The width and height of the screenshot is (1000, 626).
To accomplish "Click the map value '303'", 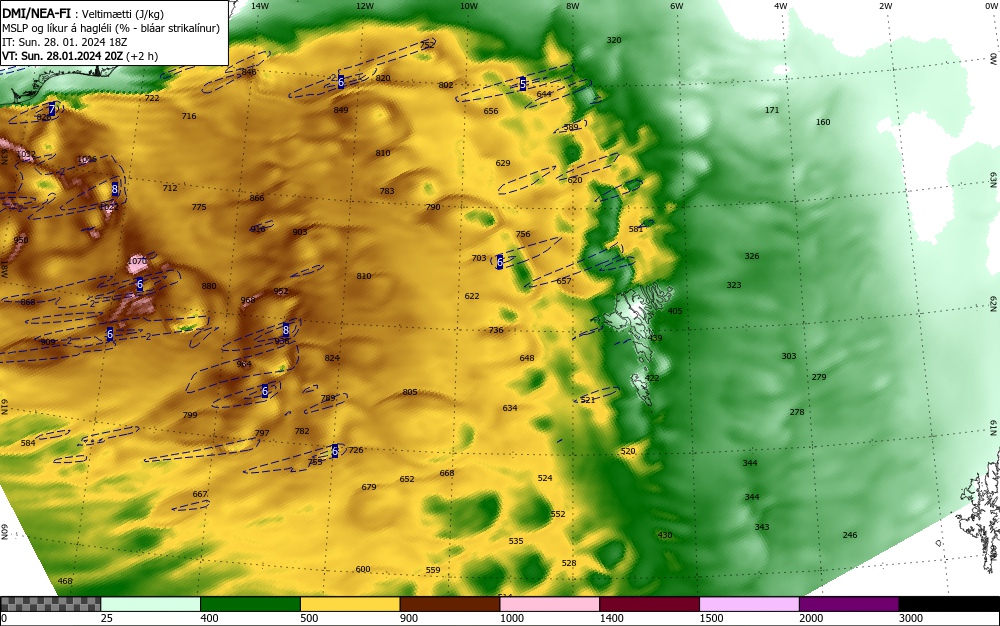I will [789, 356].
